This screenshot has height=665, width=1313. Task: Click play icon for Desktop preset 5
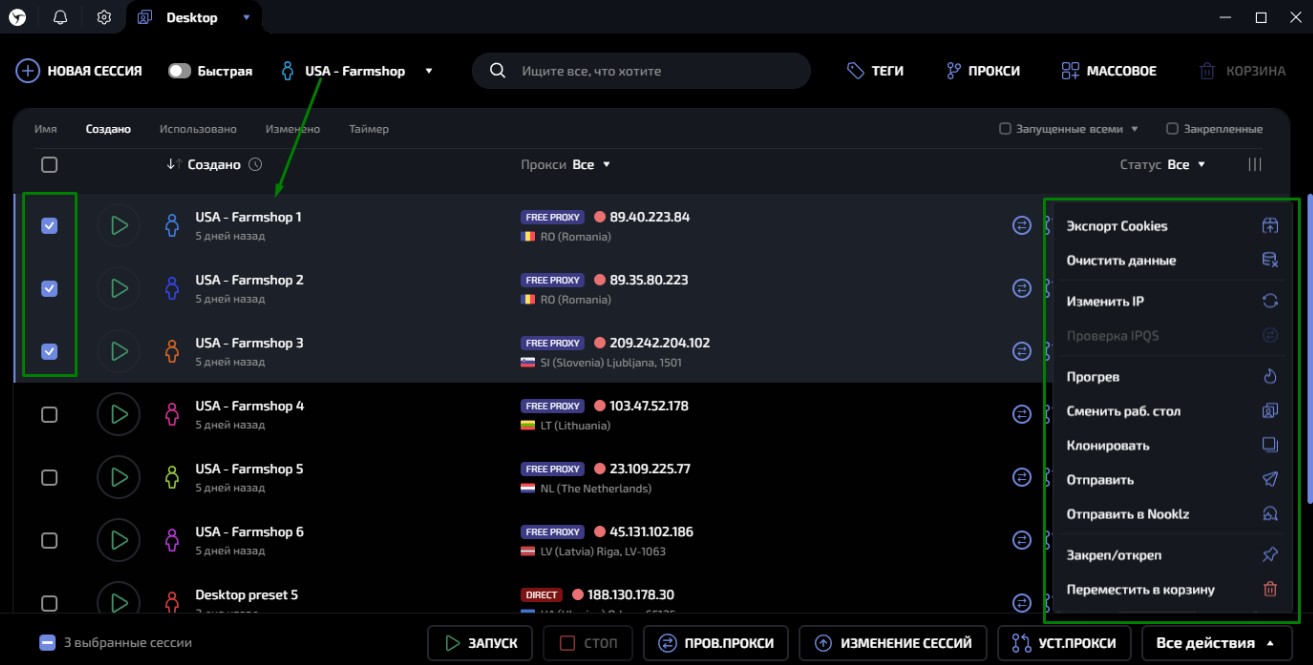[x=119, y=602]
